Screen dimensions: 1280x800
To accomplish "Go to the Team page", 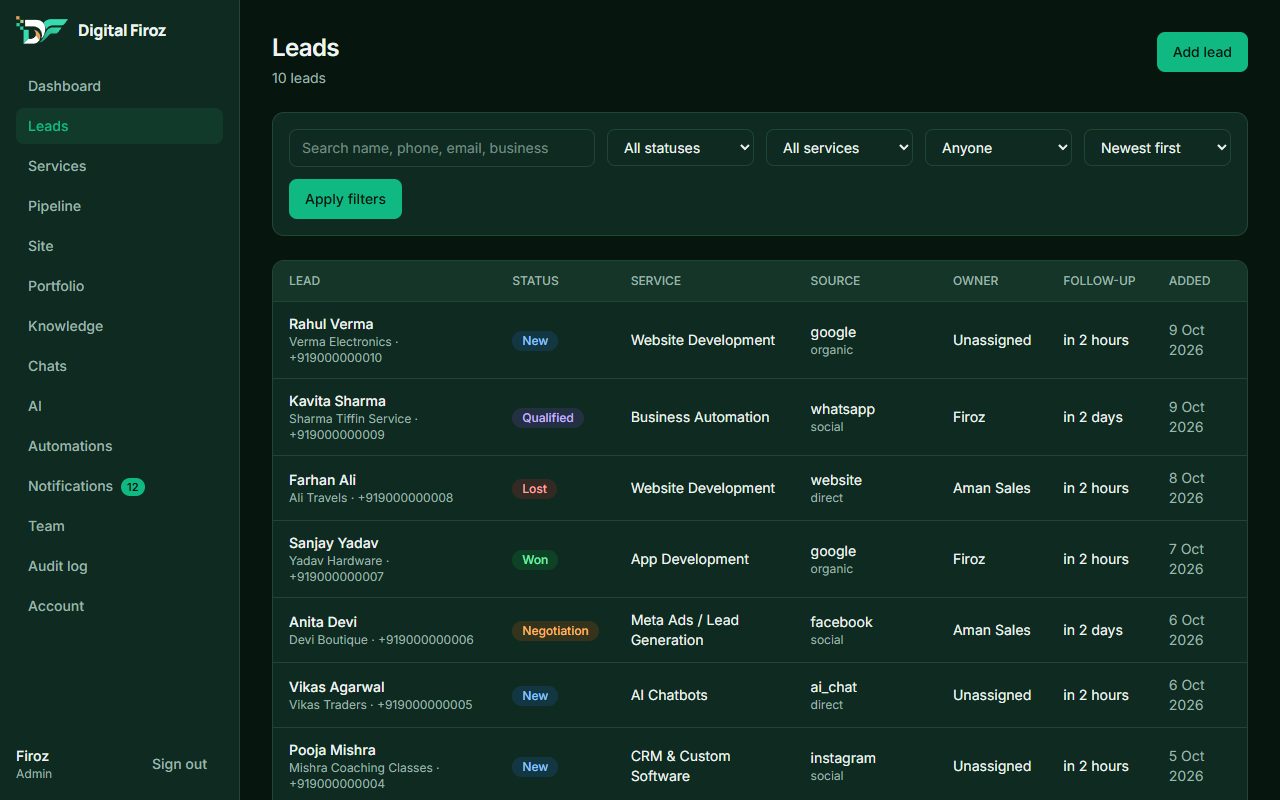I will click(119, 526).
